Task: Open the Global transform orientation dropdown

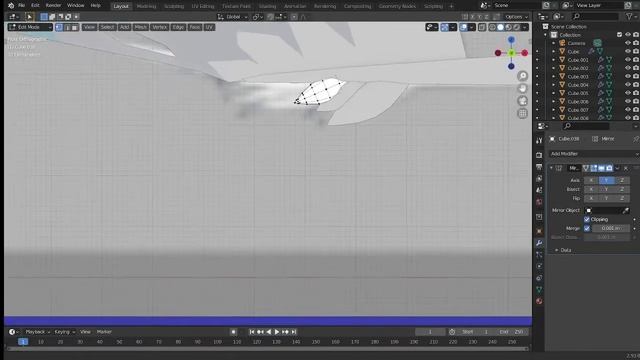Action: [x=233, y=17]
